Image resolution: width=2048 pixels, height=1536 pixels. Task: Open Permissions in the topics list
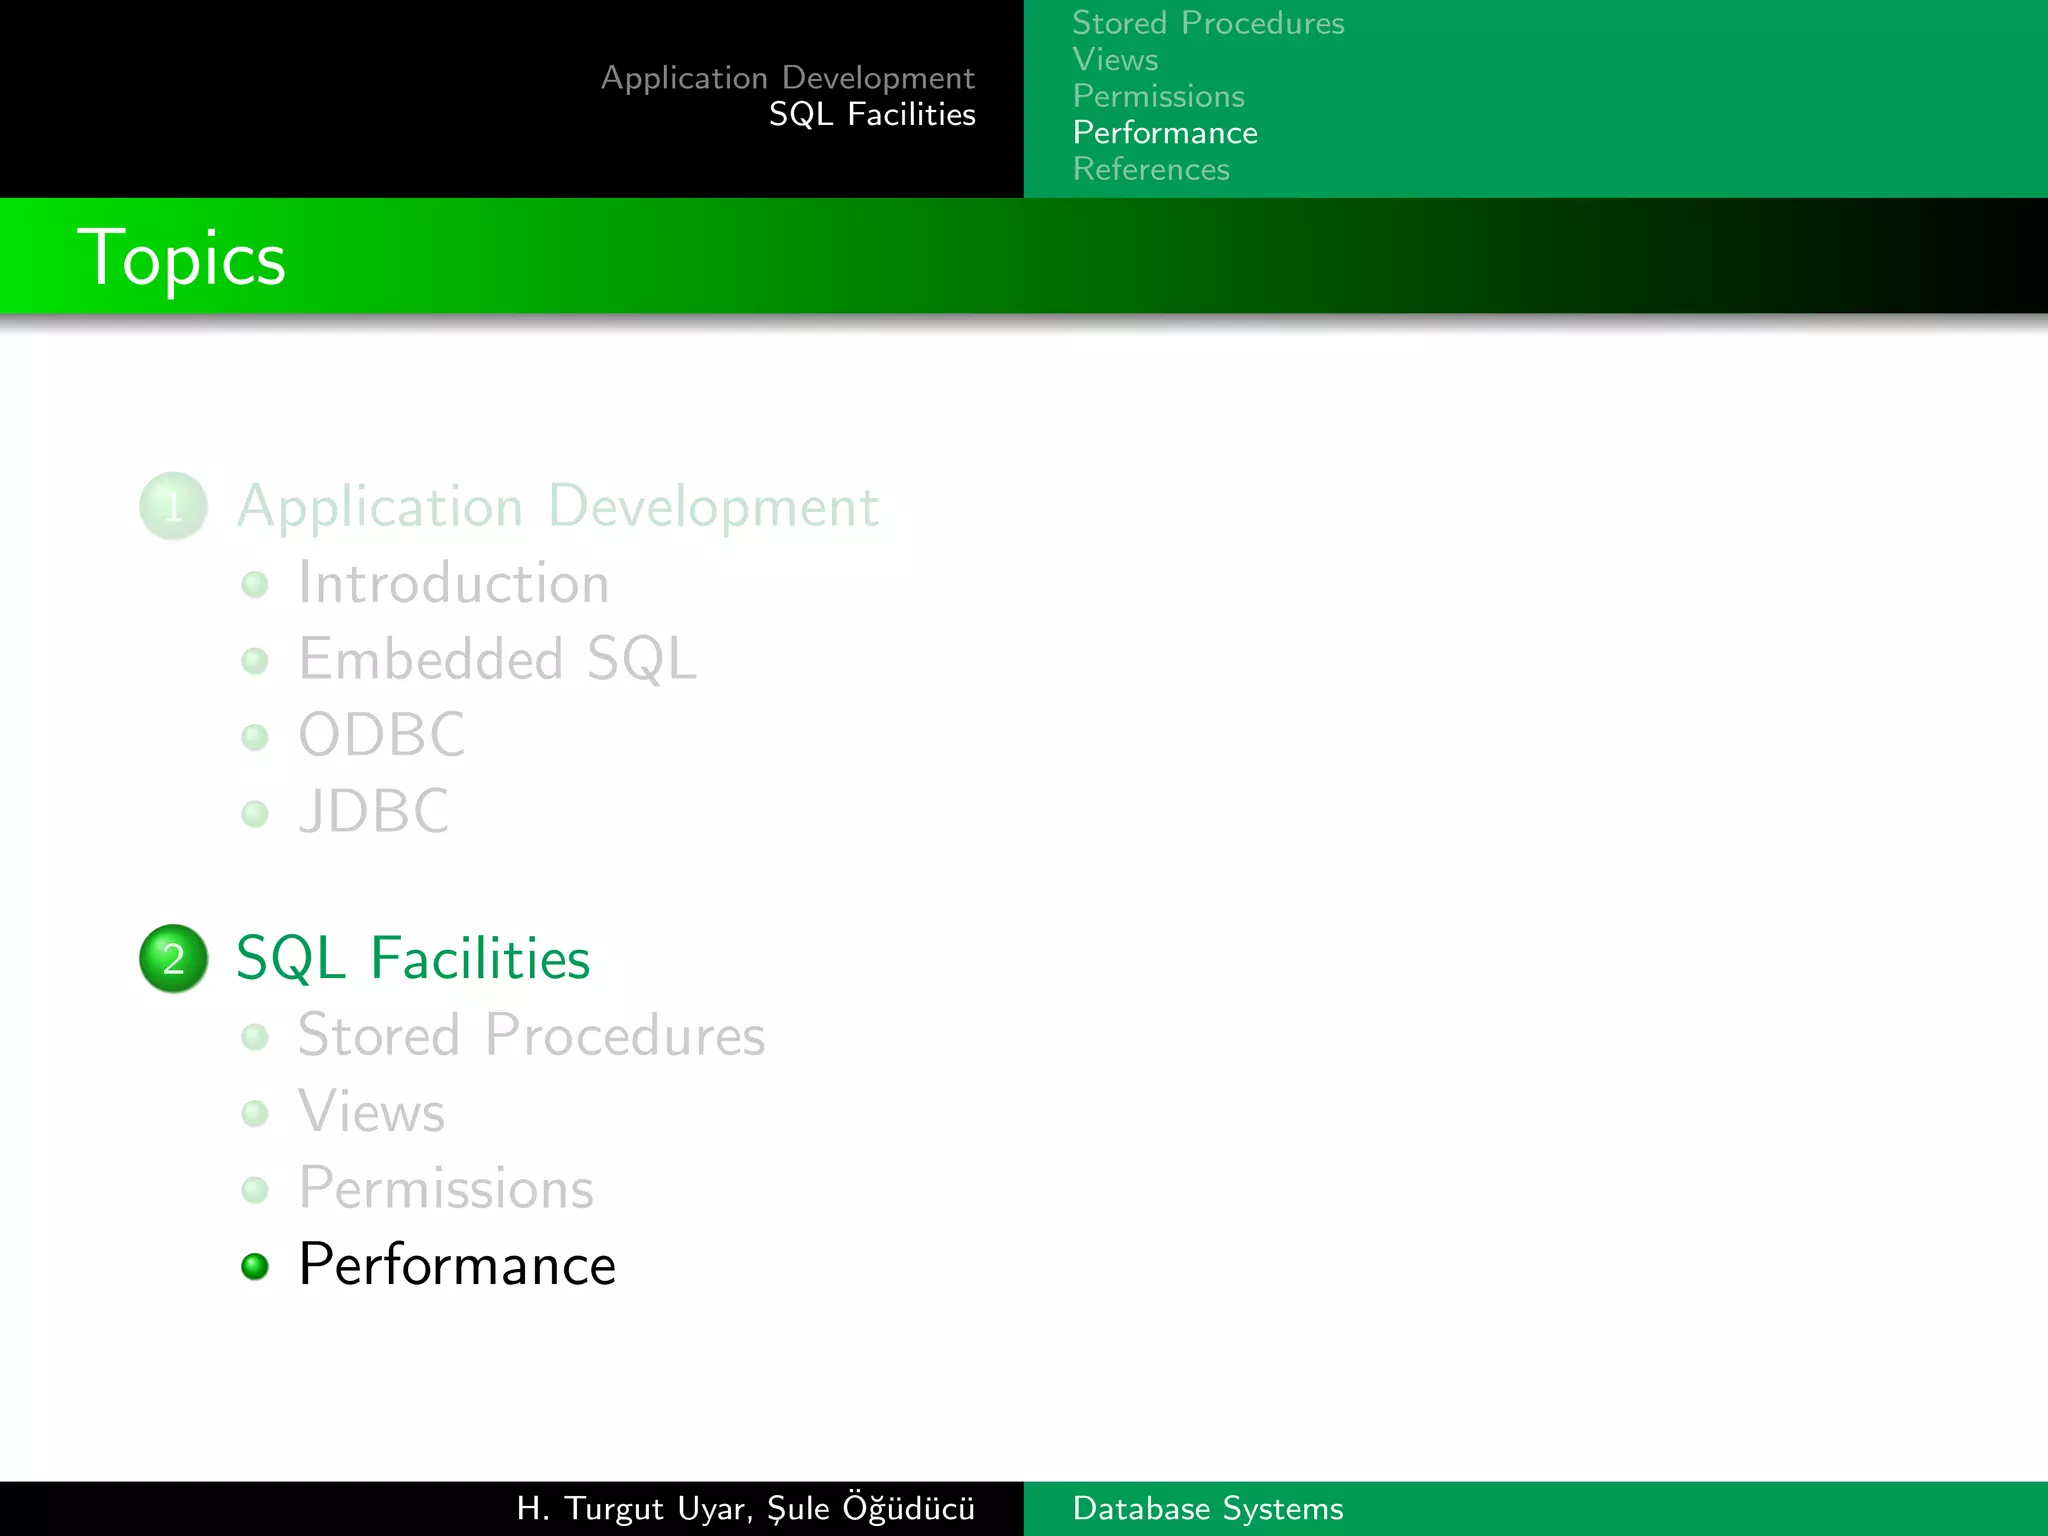446,1188
